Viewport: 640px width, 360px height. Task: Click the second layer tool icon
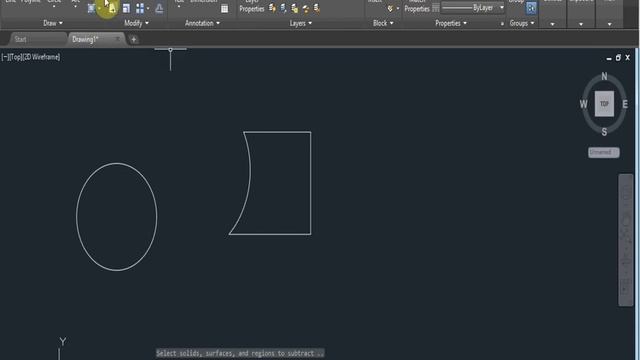pyautogui.click(x=283, y=8)
